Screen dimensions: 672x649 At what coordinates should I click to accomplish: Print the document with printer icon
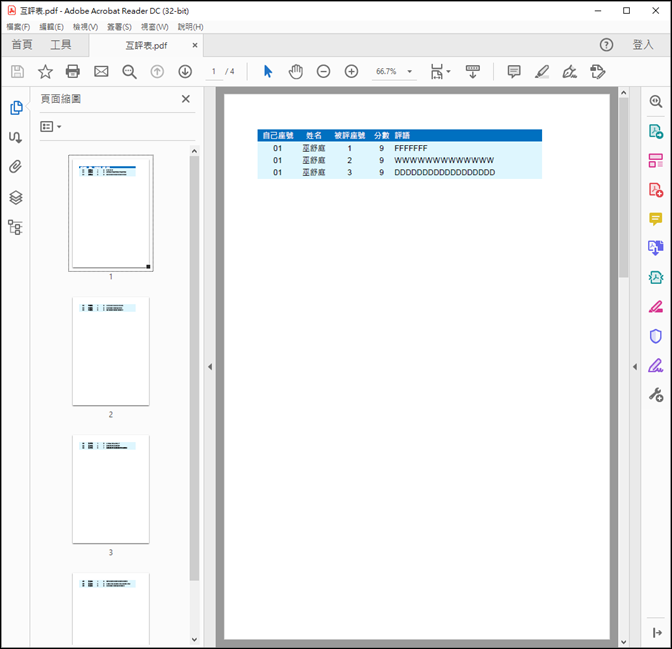pos(73,72)
